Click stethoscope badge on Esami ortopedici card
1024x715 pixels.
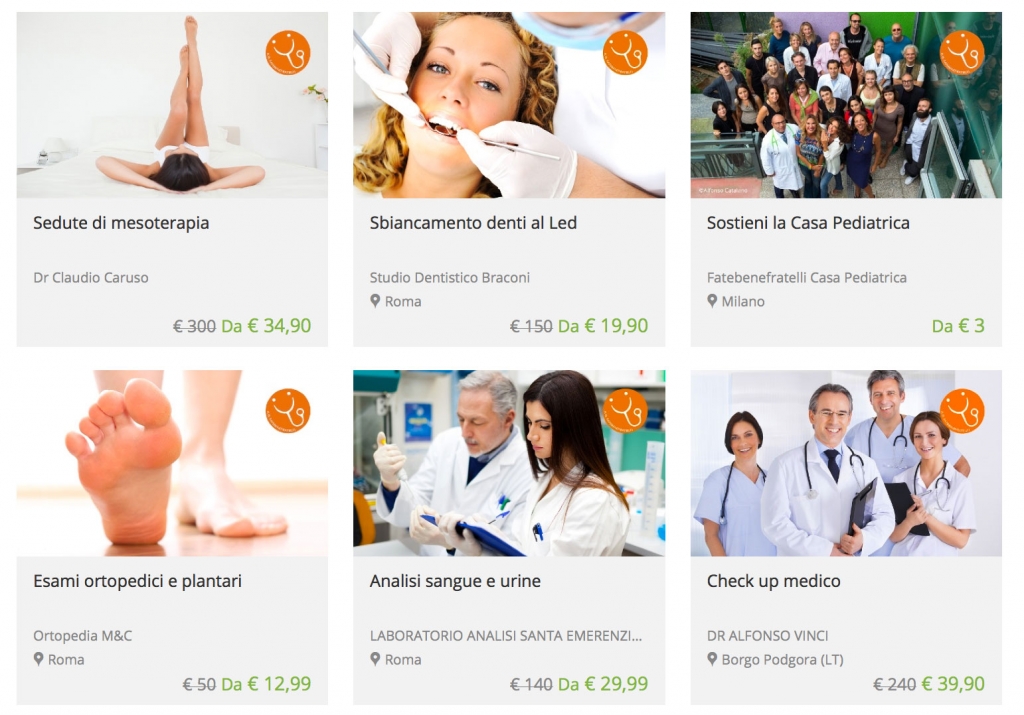point(288,411)
